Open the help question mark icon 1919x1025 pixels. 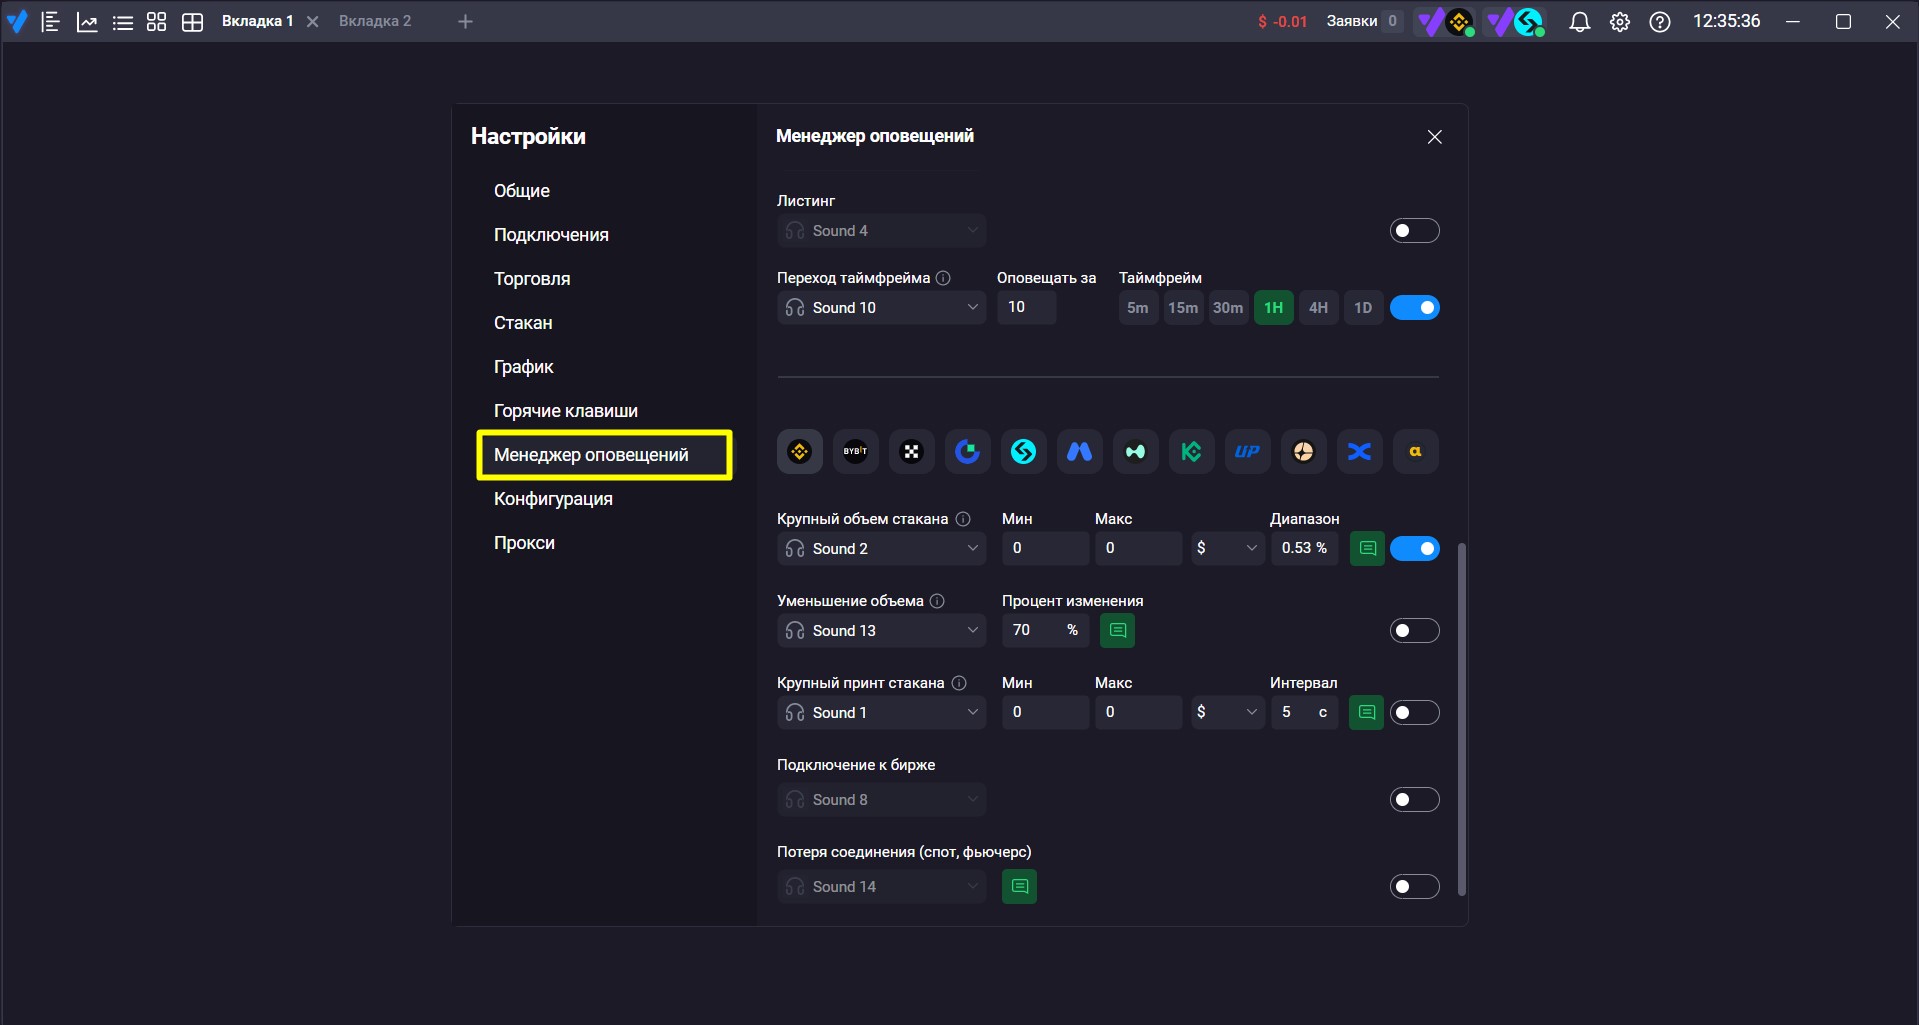tap(1660, 22)
